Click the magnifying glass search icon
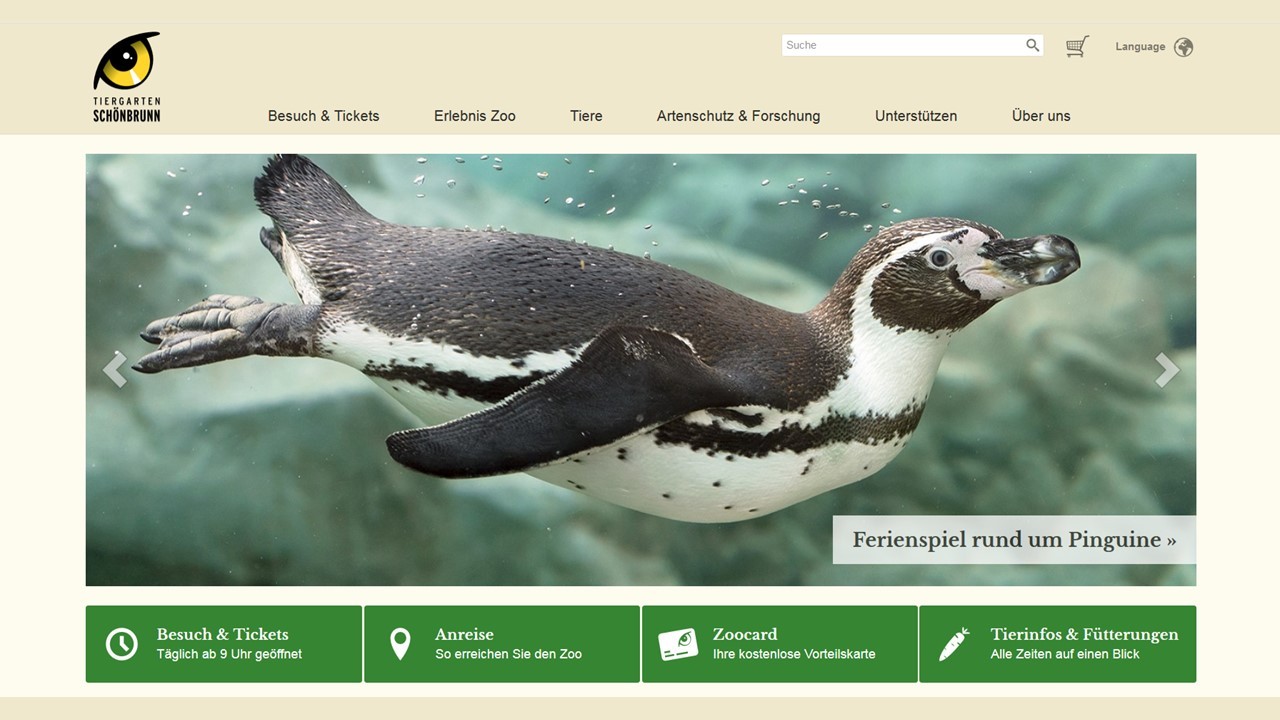 [1033, 45]
